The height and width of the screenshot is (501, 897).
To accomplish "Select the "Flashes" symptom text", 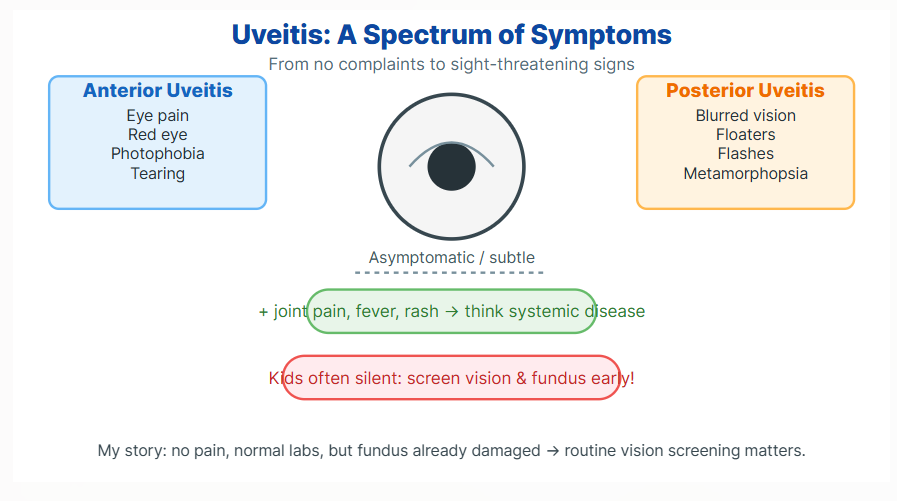I will point(745,154).
